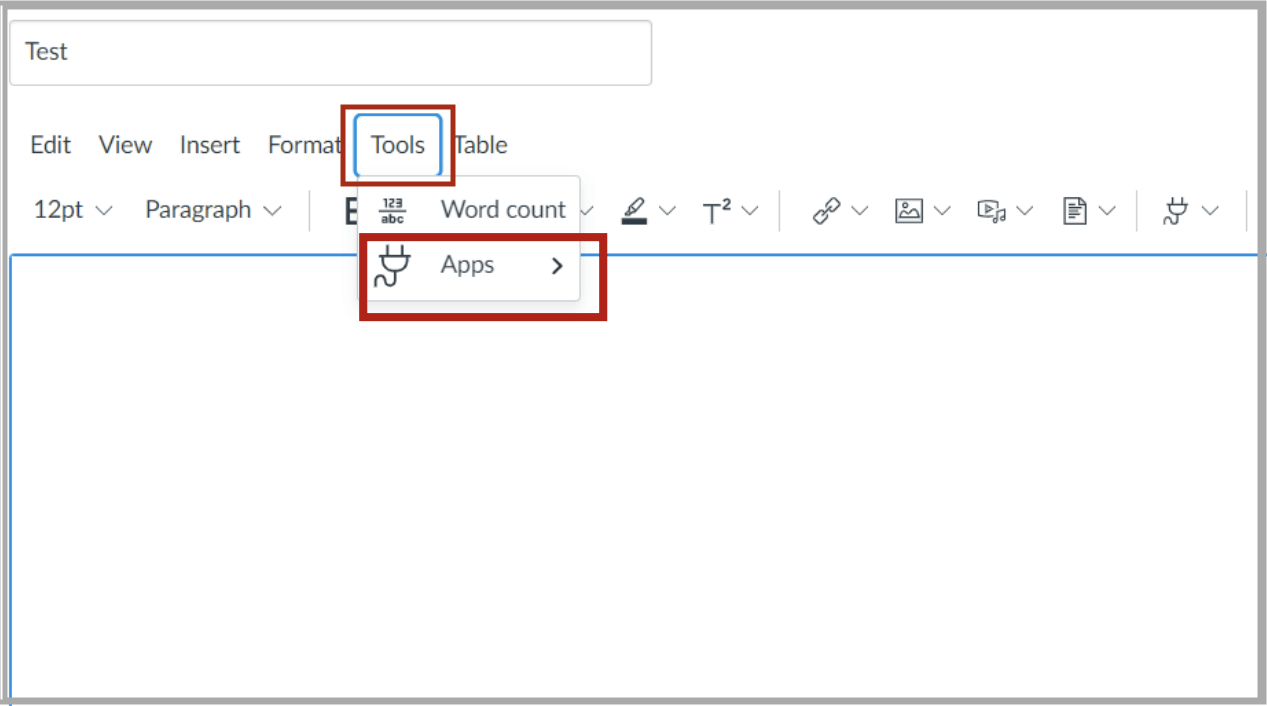Open the link options chevron
This screenshot has width=1267, height=706.
click(858, 210)
